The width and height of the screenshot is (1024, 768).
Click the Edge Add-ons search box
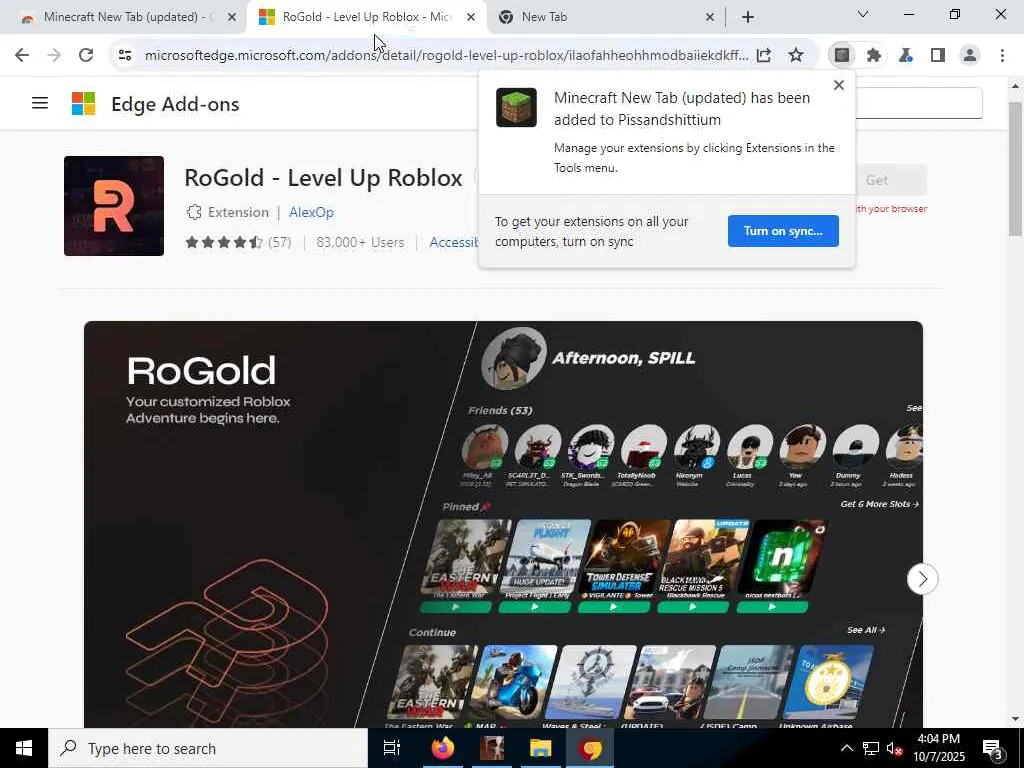pos(919,103)
